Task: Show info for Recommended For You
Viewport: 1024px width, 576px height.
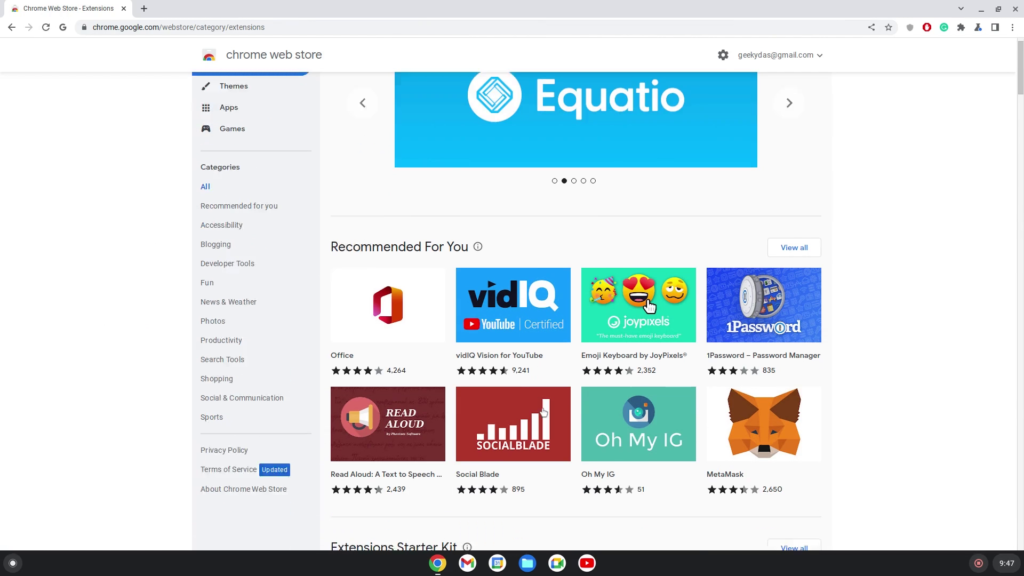Action: click(x=478, y=247)
